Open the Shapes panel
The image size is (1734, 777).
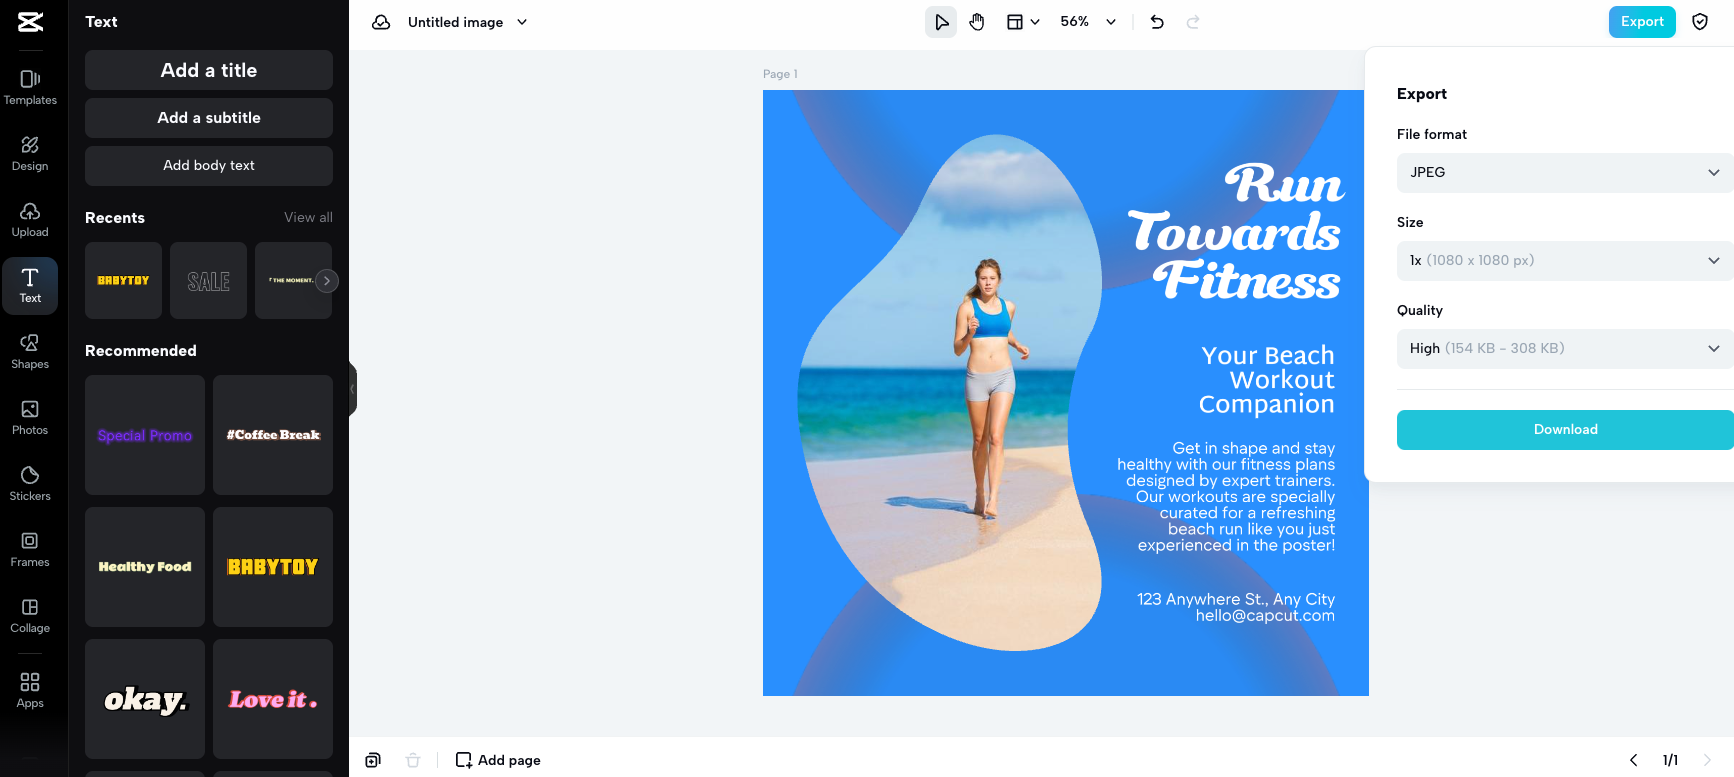[x=30, y=351]
